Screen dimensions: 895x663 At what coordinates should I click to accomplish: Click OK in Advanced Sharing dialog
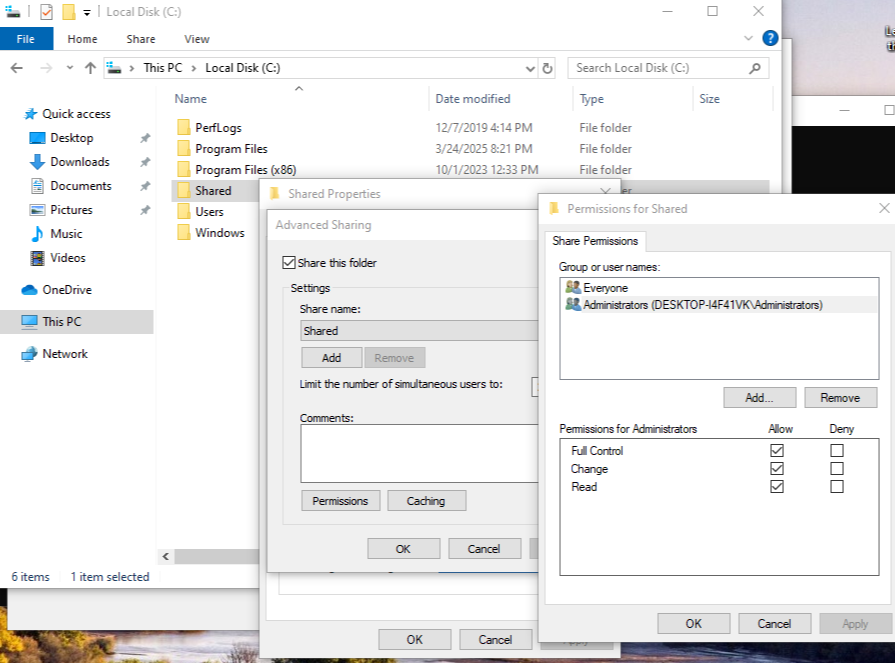coord(403,548)
